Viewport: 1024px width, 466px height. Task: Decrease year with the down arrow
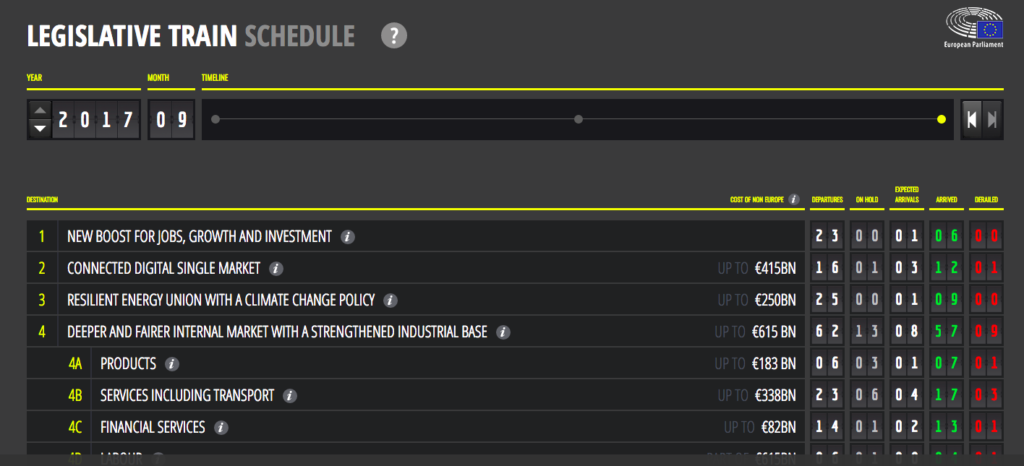40,129
